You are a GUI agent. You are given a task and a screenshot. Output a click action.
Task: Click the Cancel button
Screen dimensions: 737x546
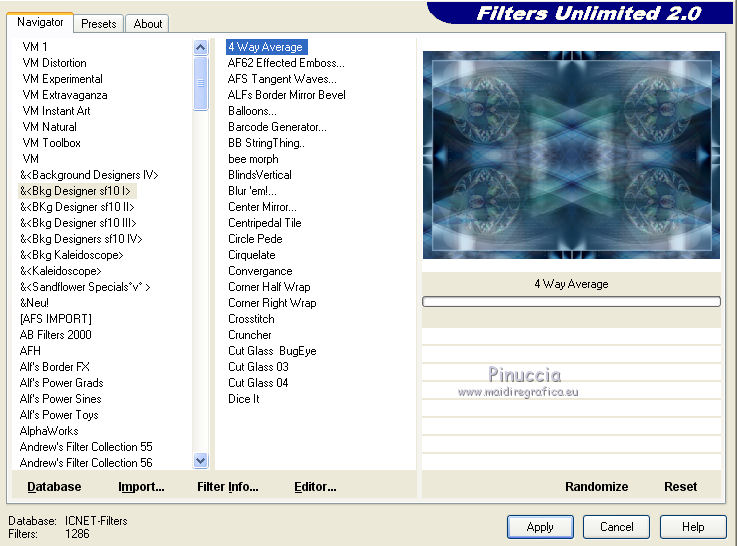[616, 527]
